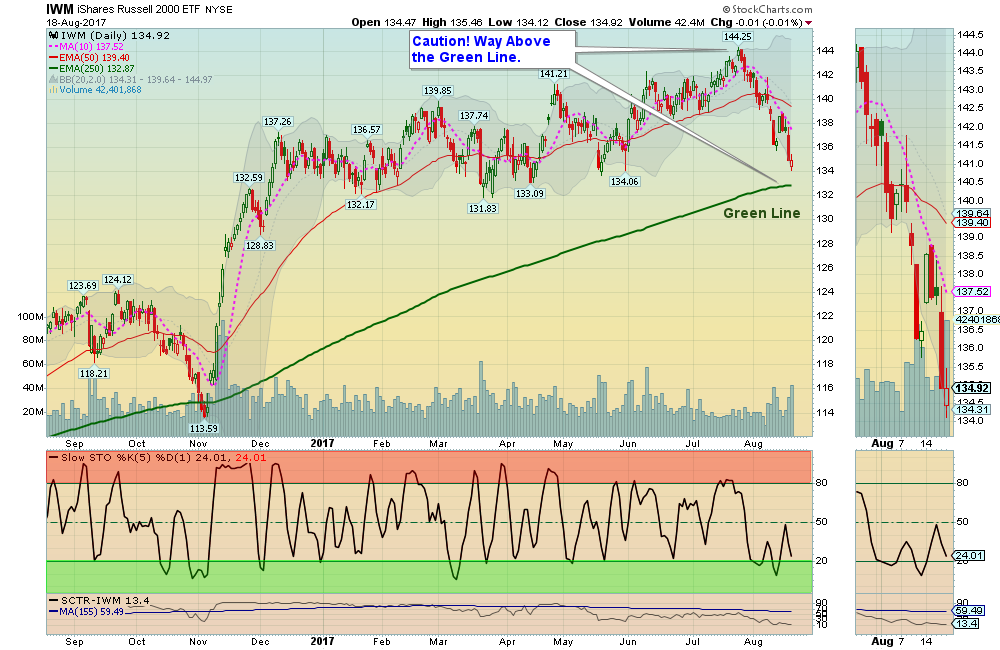Click the magenta 137.52 tag in zoom panel
Image resolution: width=1000 pixels, height=650 pixels.
tap(971, 291)
